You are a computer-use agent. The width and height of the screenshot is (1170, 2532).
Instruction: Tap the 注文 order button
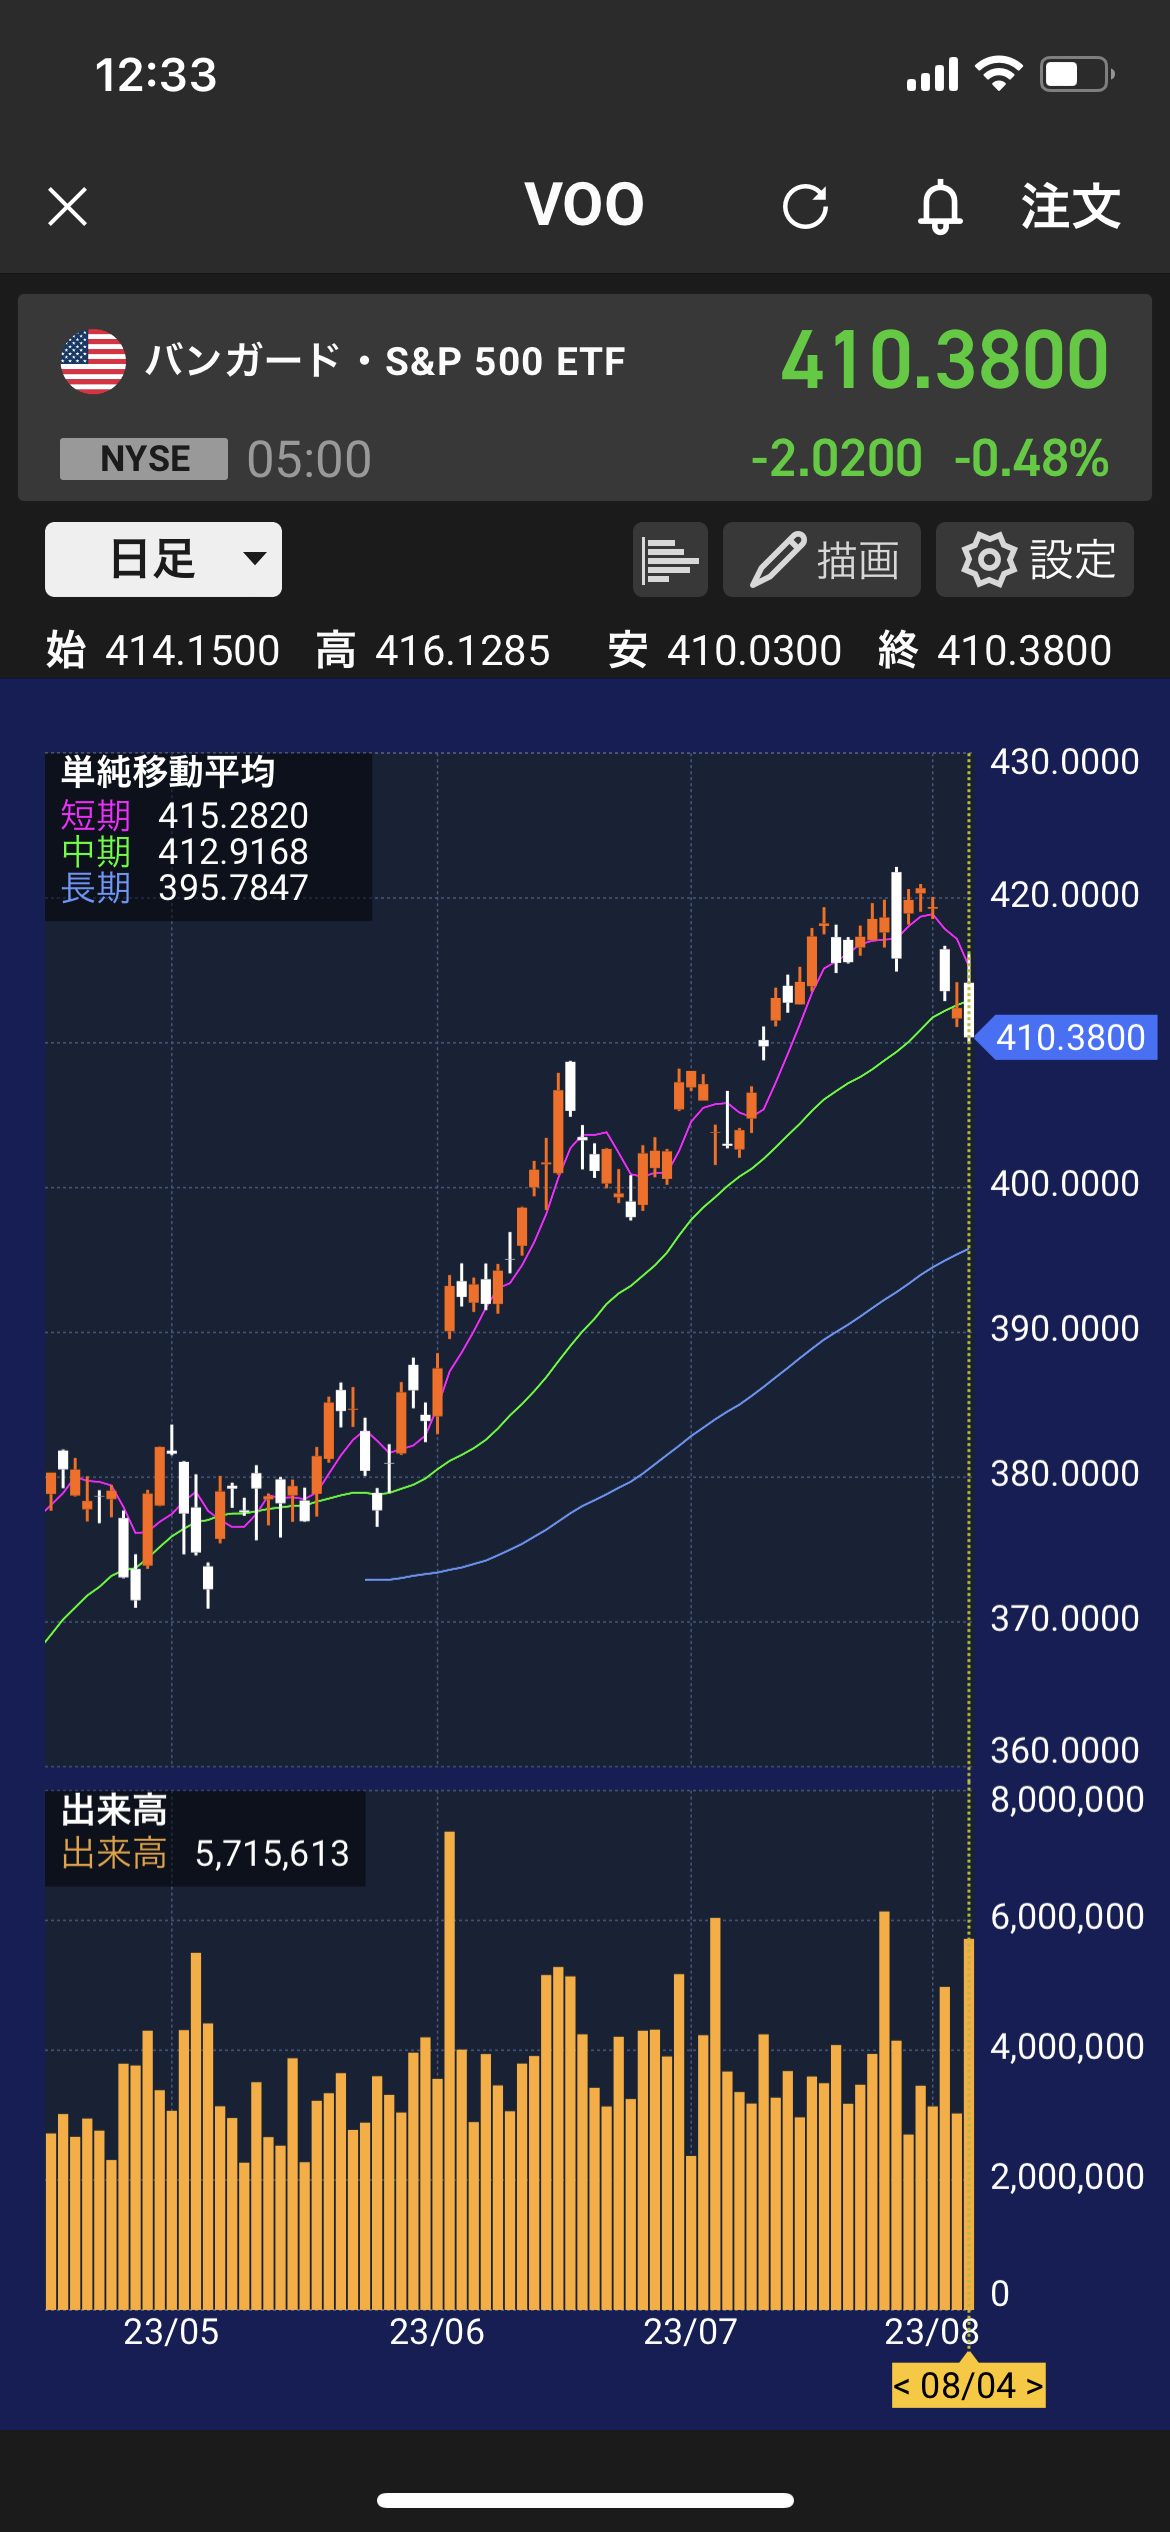pyautogui.click(x=1070, y=207)
